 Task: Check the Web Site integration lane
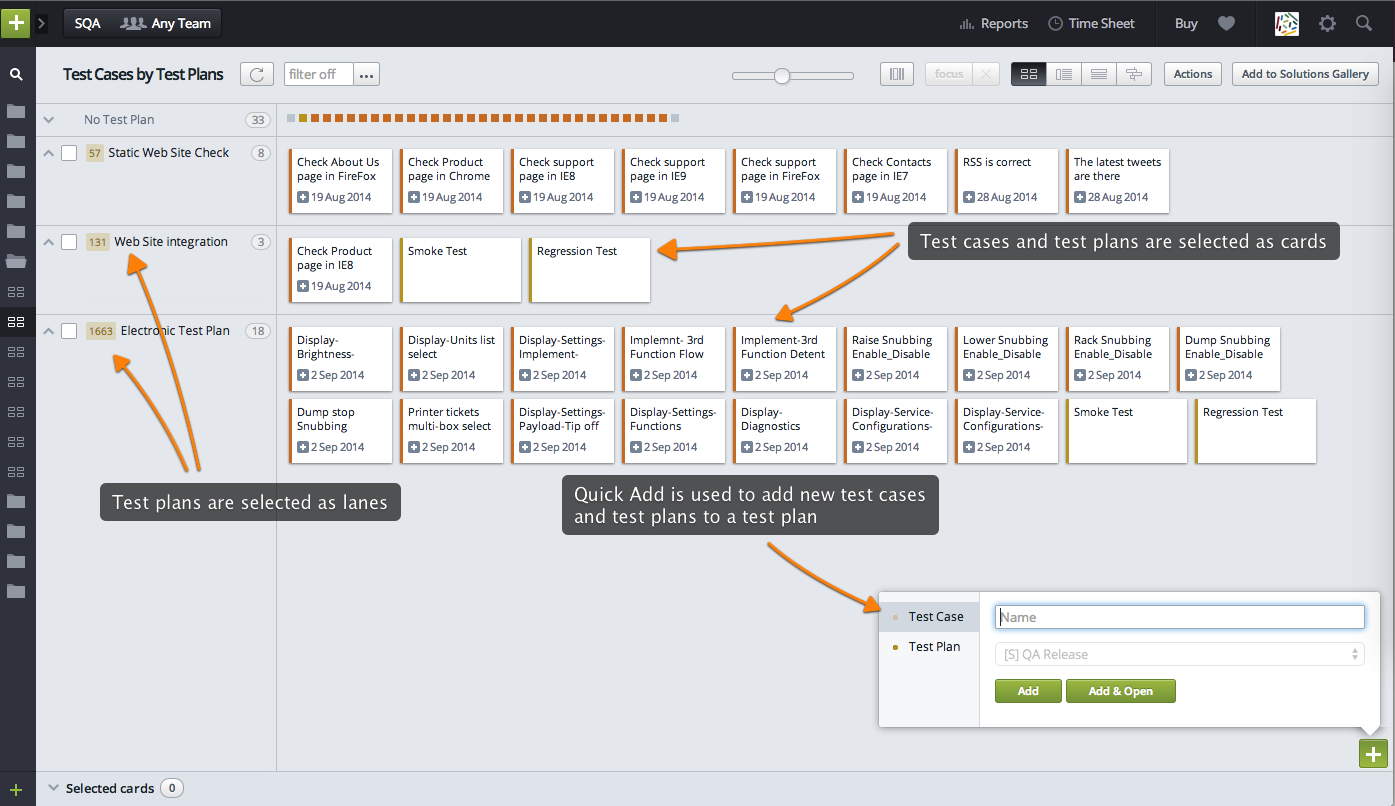(x=68, y=241)
